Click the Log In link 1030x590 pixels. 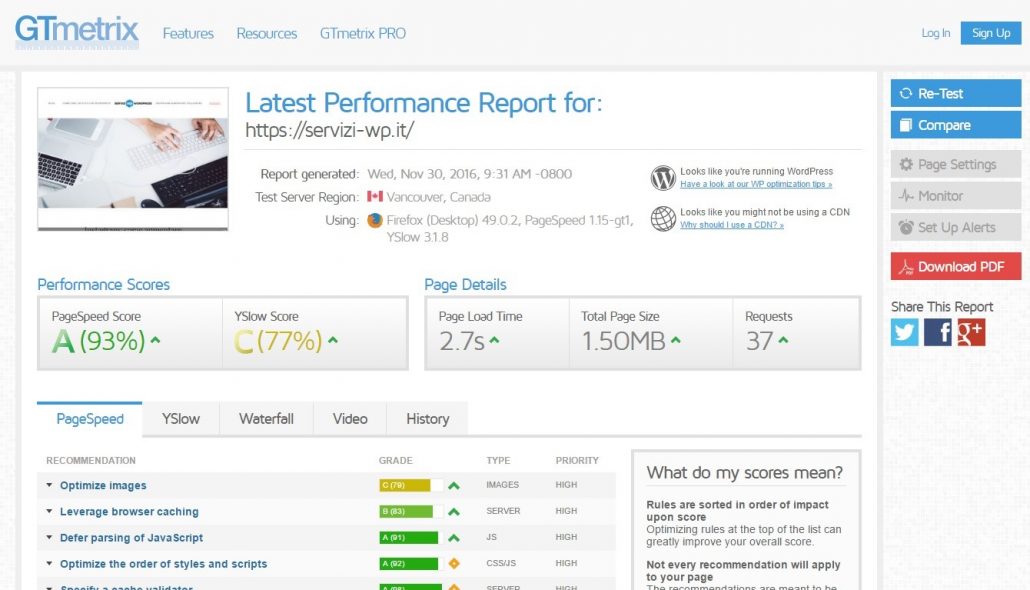[935, 33]
